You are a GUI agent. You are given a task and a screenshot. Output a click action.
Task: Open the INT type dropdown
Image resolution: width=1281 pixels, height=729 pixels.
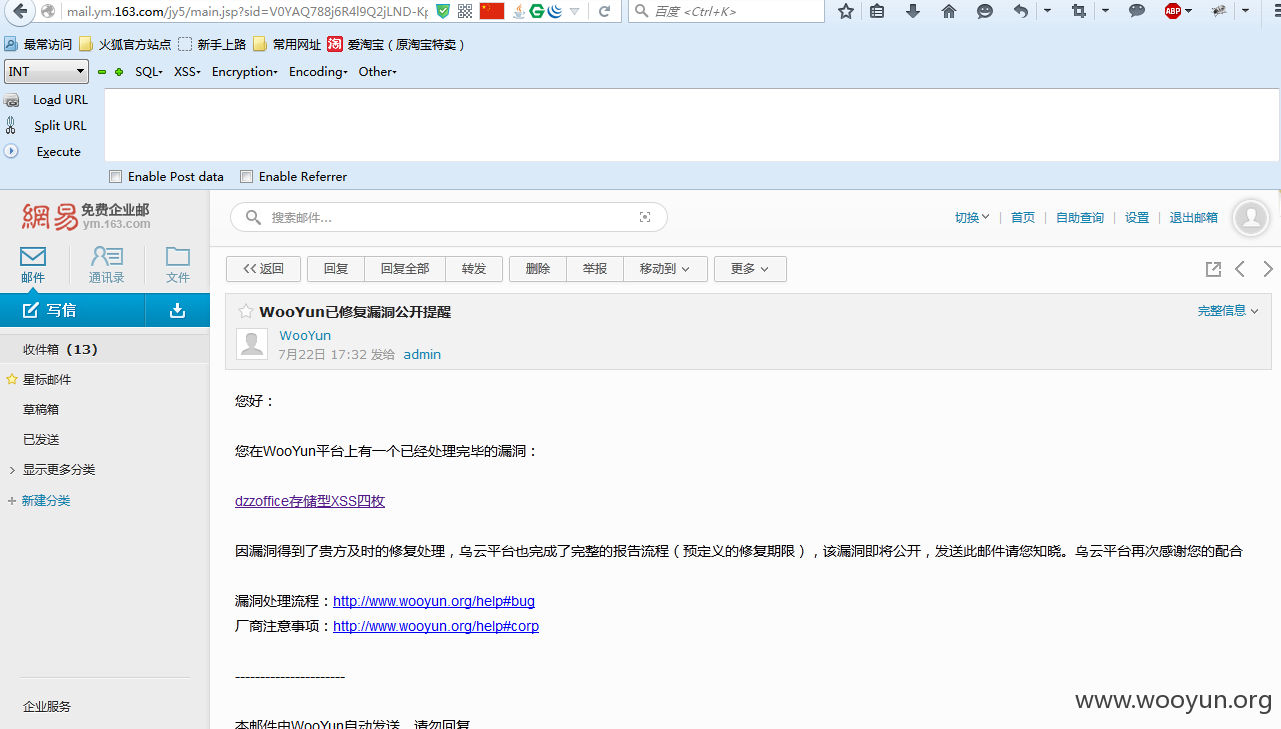[47, 72]
